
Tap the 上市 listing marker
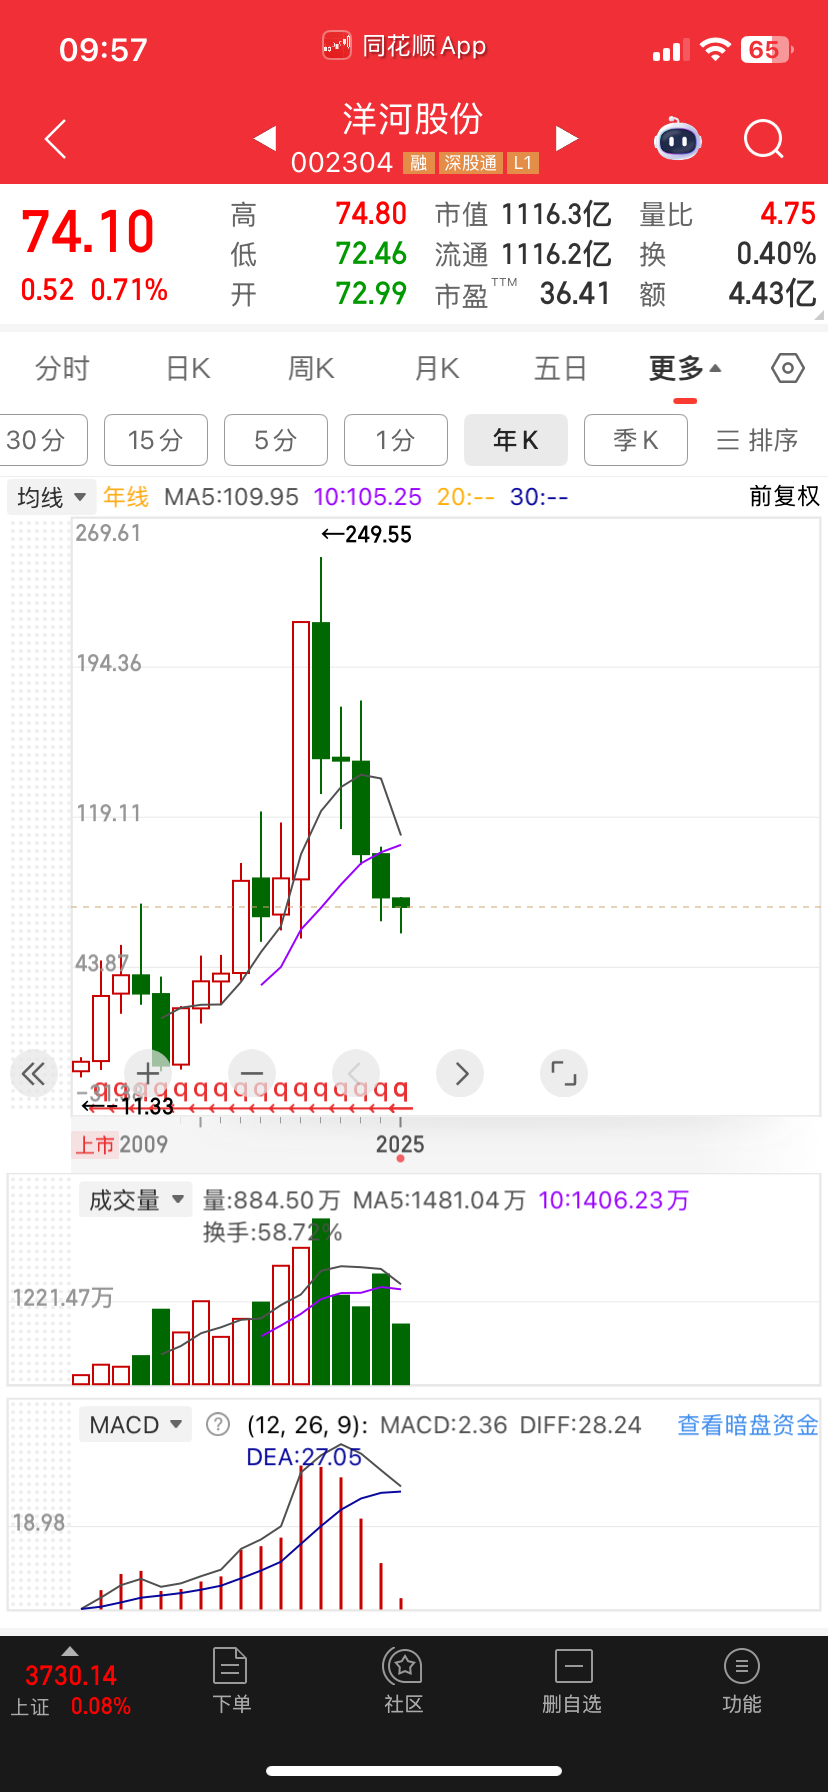(95, 1145)
